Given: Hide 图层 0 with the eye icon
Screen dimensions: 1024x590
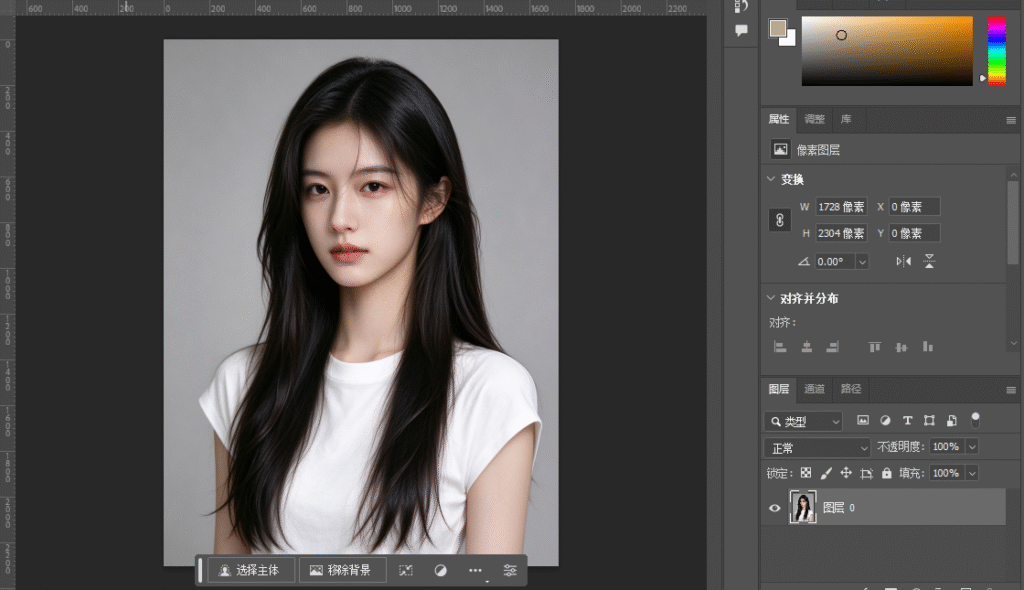Looking at the screenshot, I should [x=775, y=508].
